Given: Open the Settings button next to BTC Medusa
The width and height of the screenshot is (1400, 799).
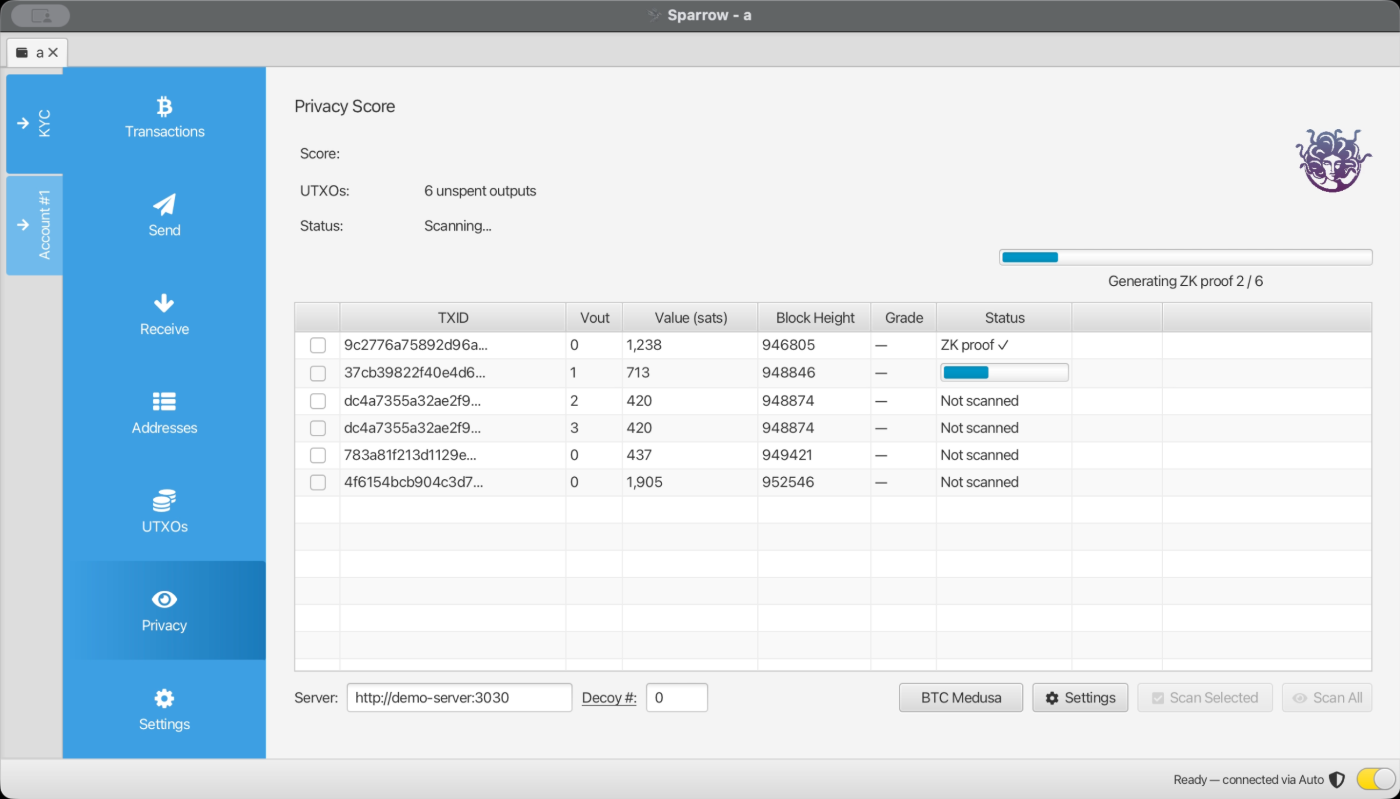Looking at the screenshot, I should 1080,697.
